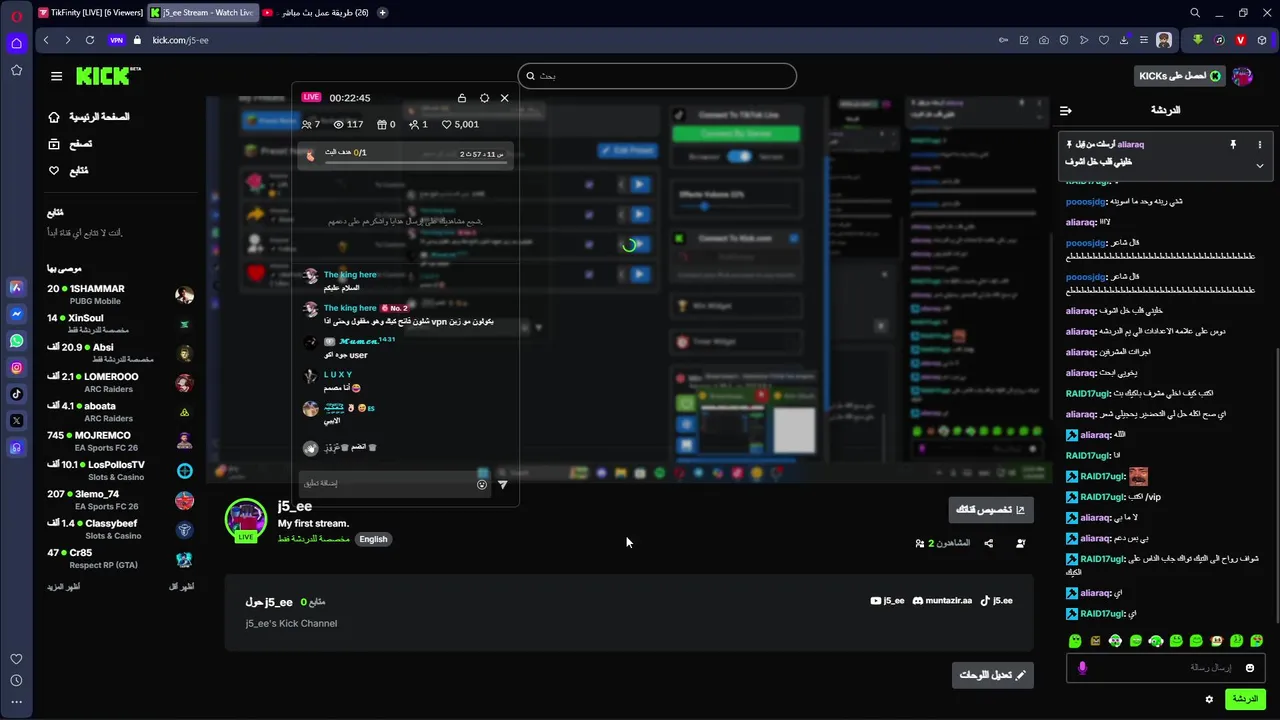The height and width of the screenshot is (720, 1280).
Task: Open Opera easy setup sliders icon
Action: coord(1144,40)
